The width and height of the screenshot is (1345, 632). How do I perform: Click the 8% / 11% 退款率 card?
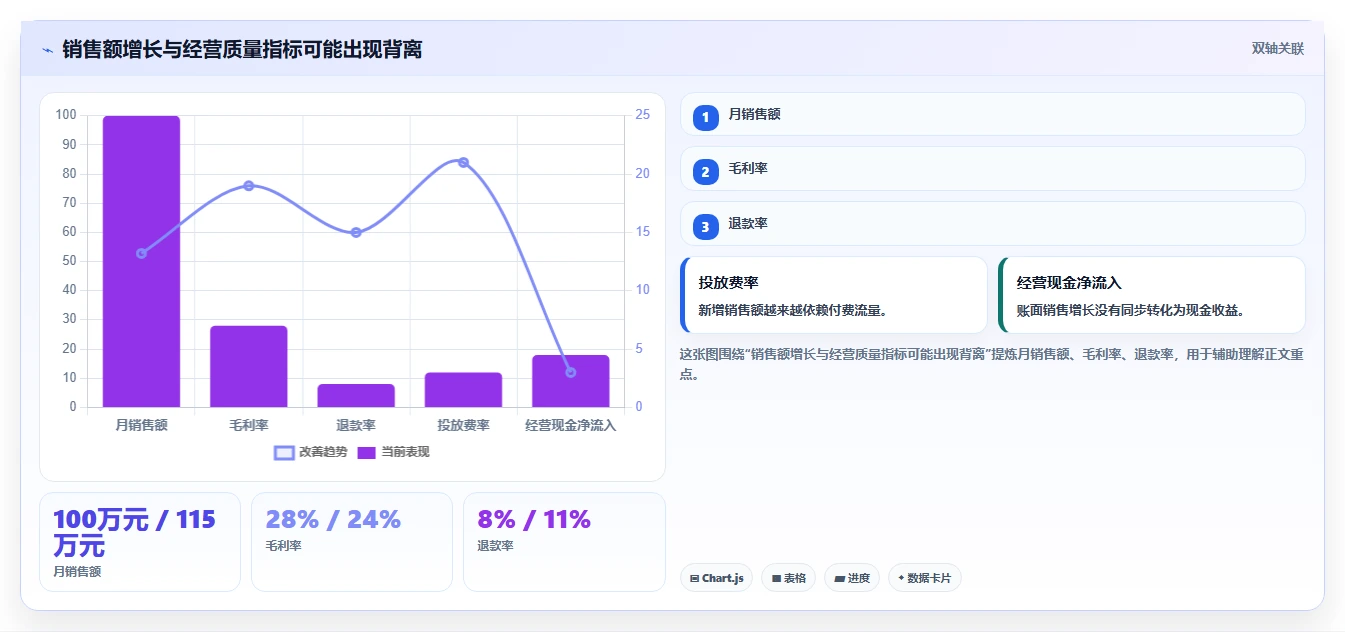click(x=564, y=542)
